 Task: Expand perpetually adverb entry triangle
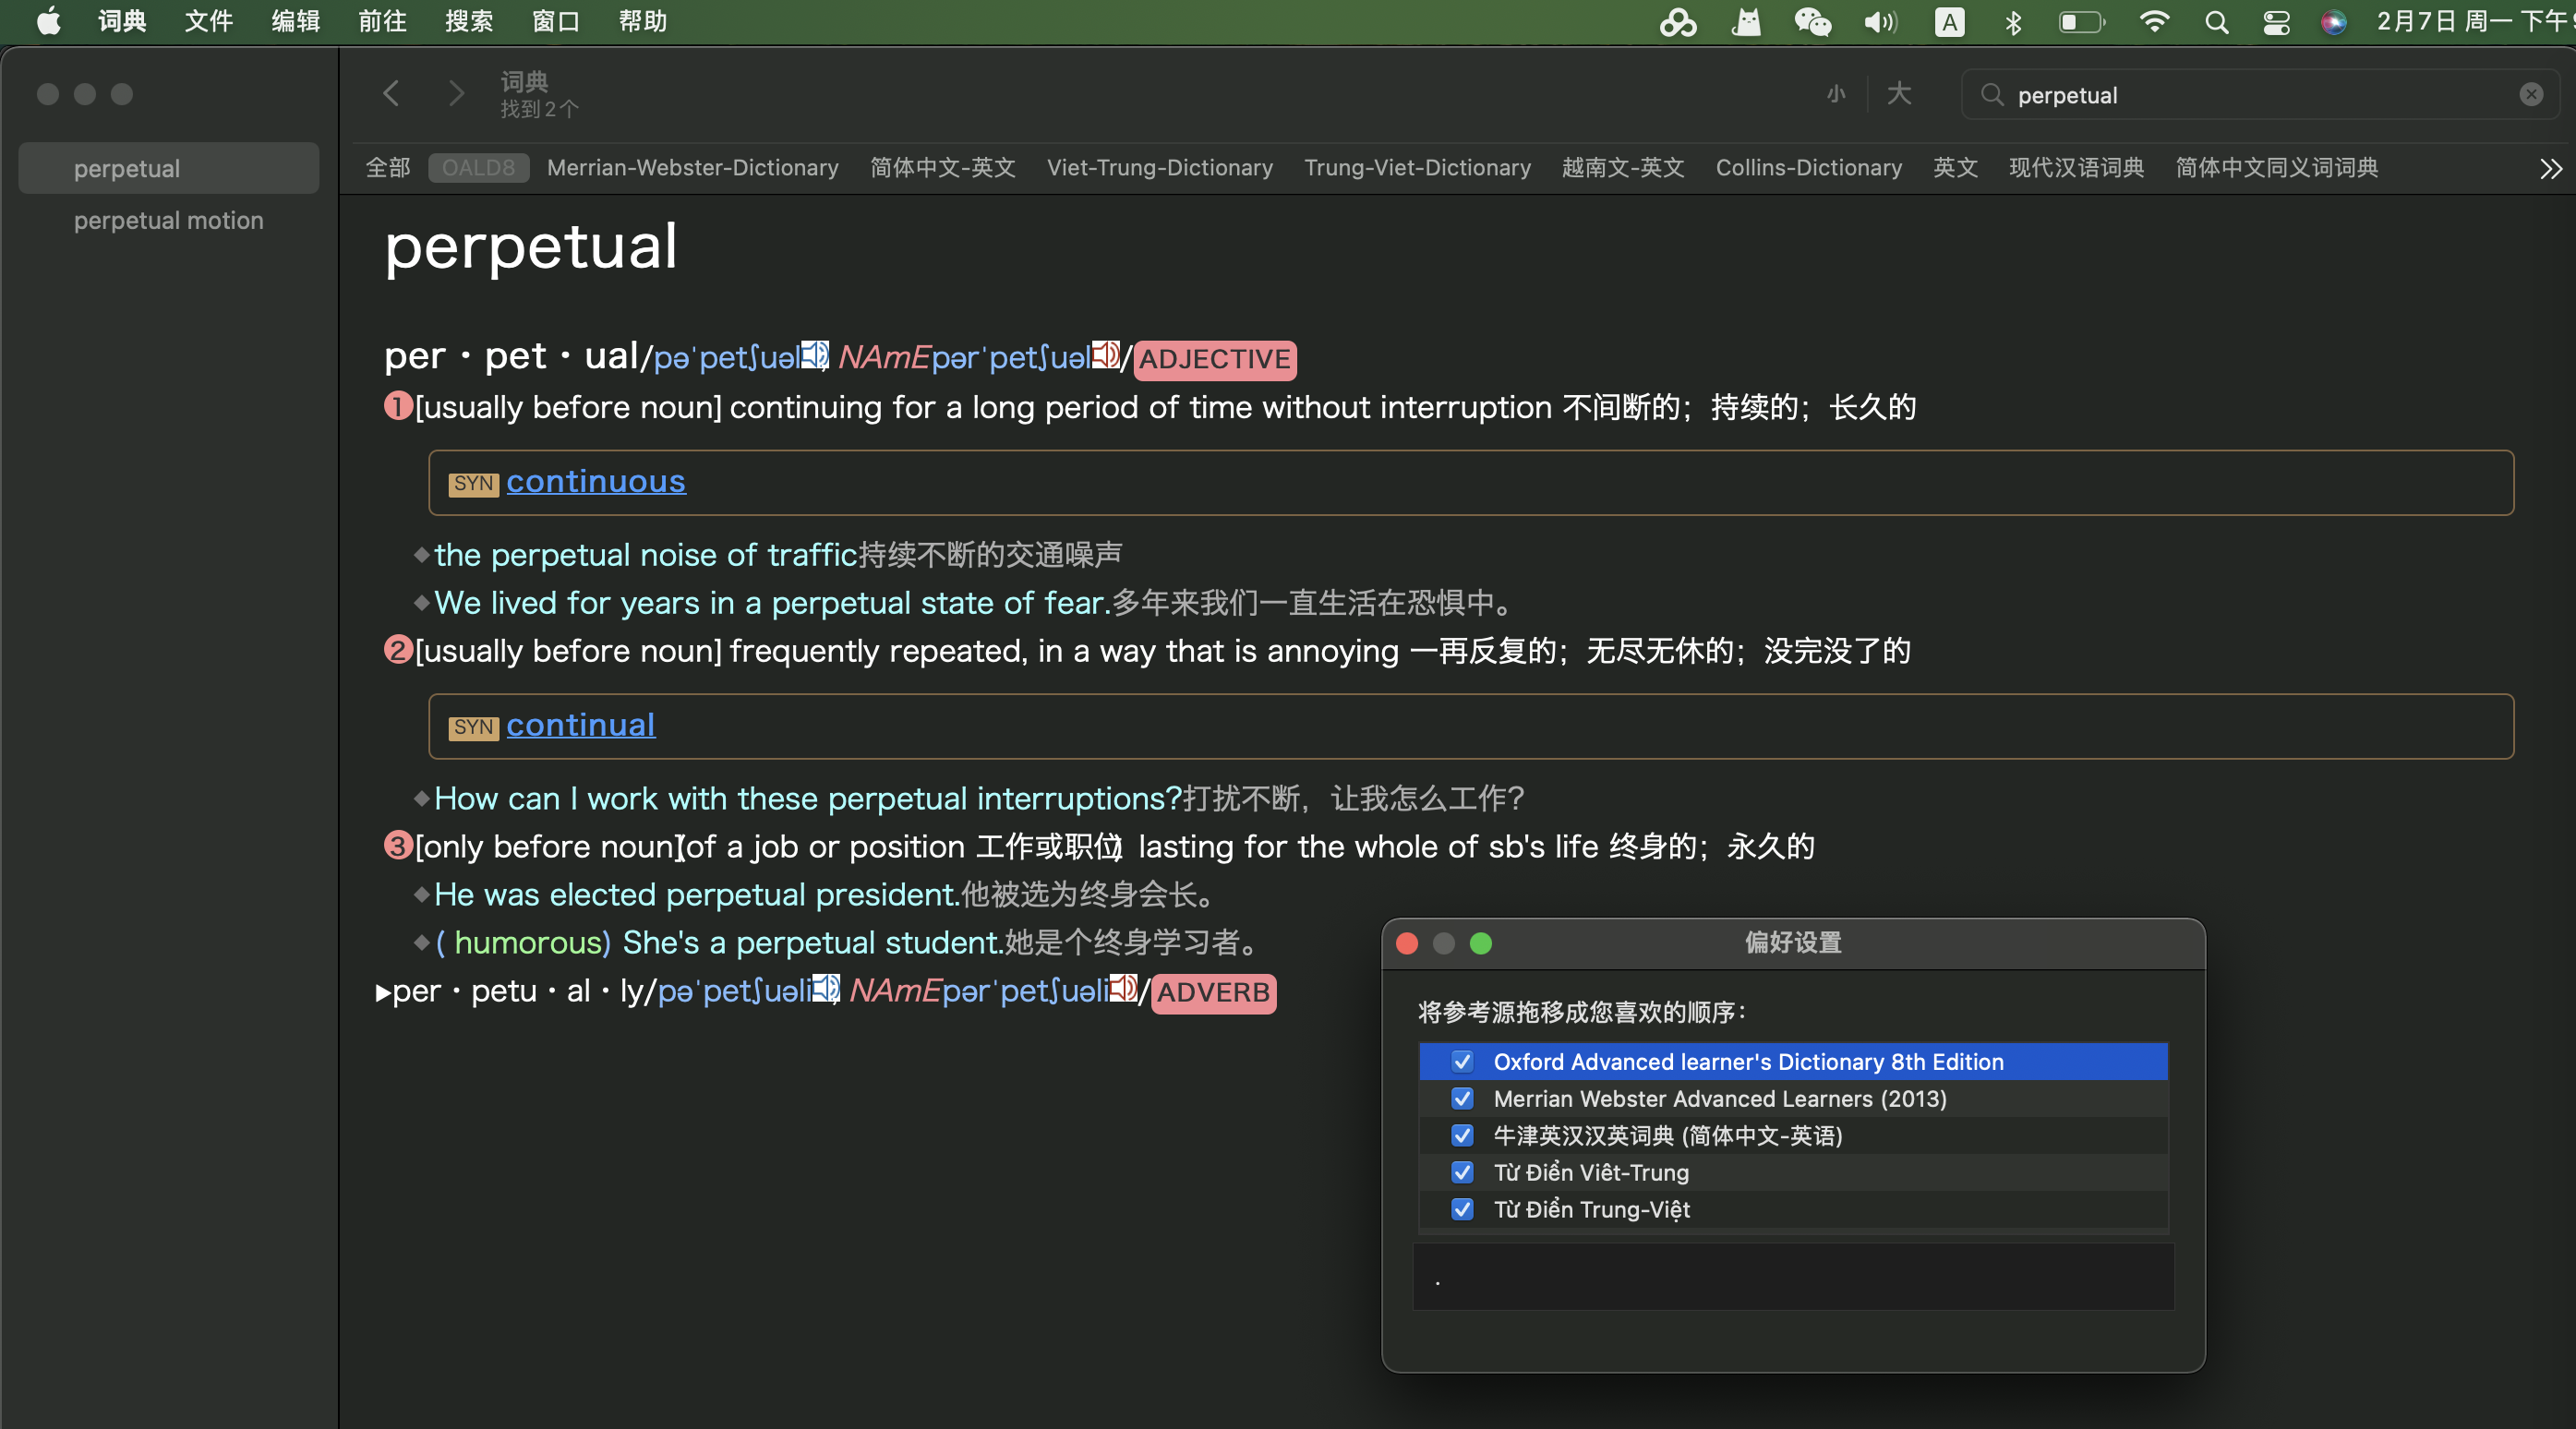[383, 993]
